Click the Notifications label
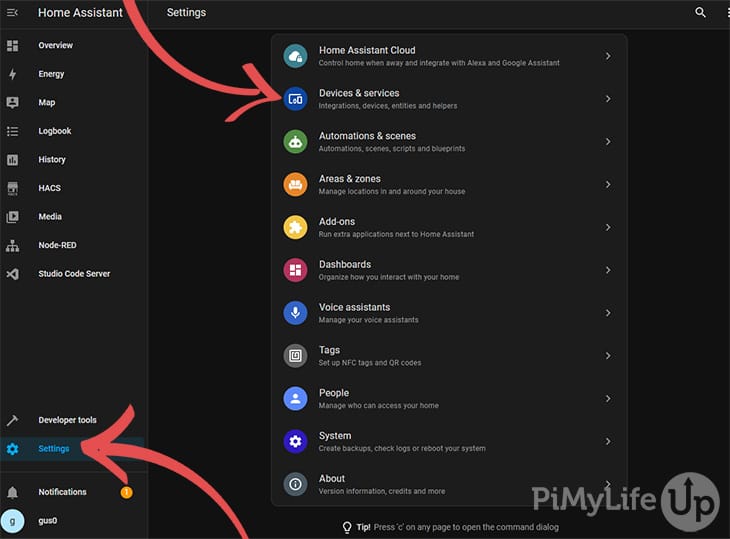 click(x=62, y=492)
